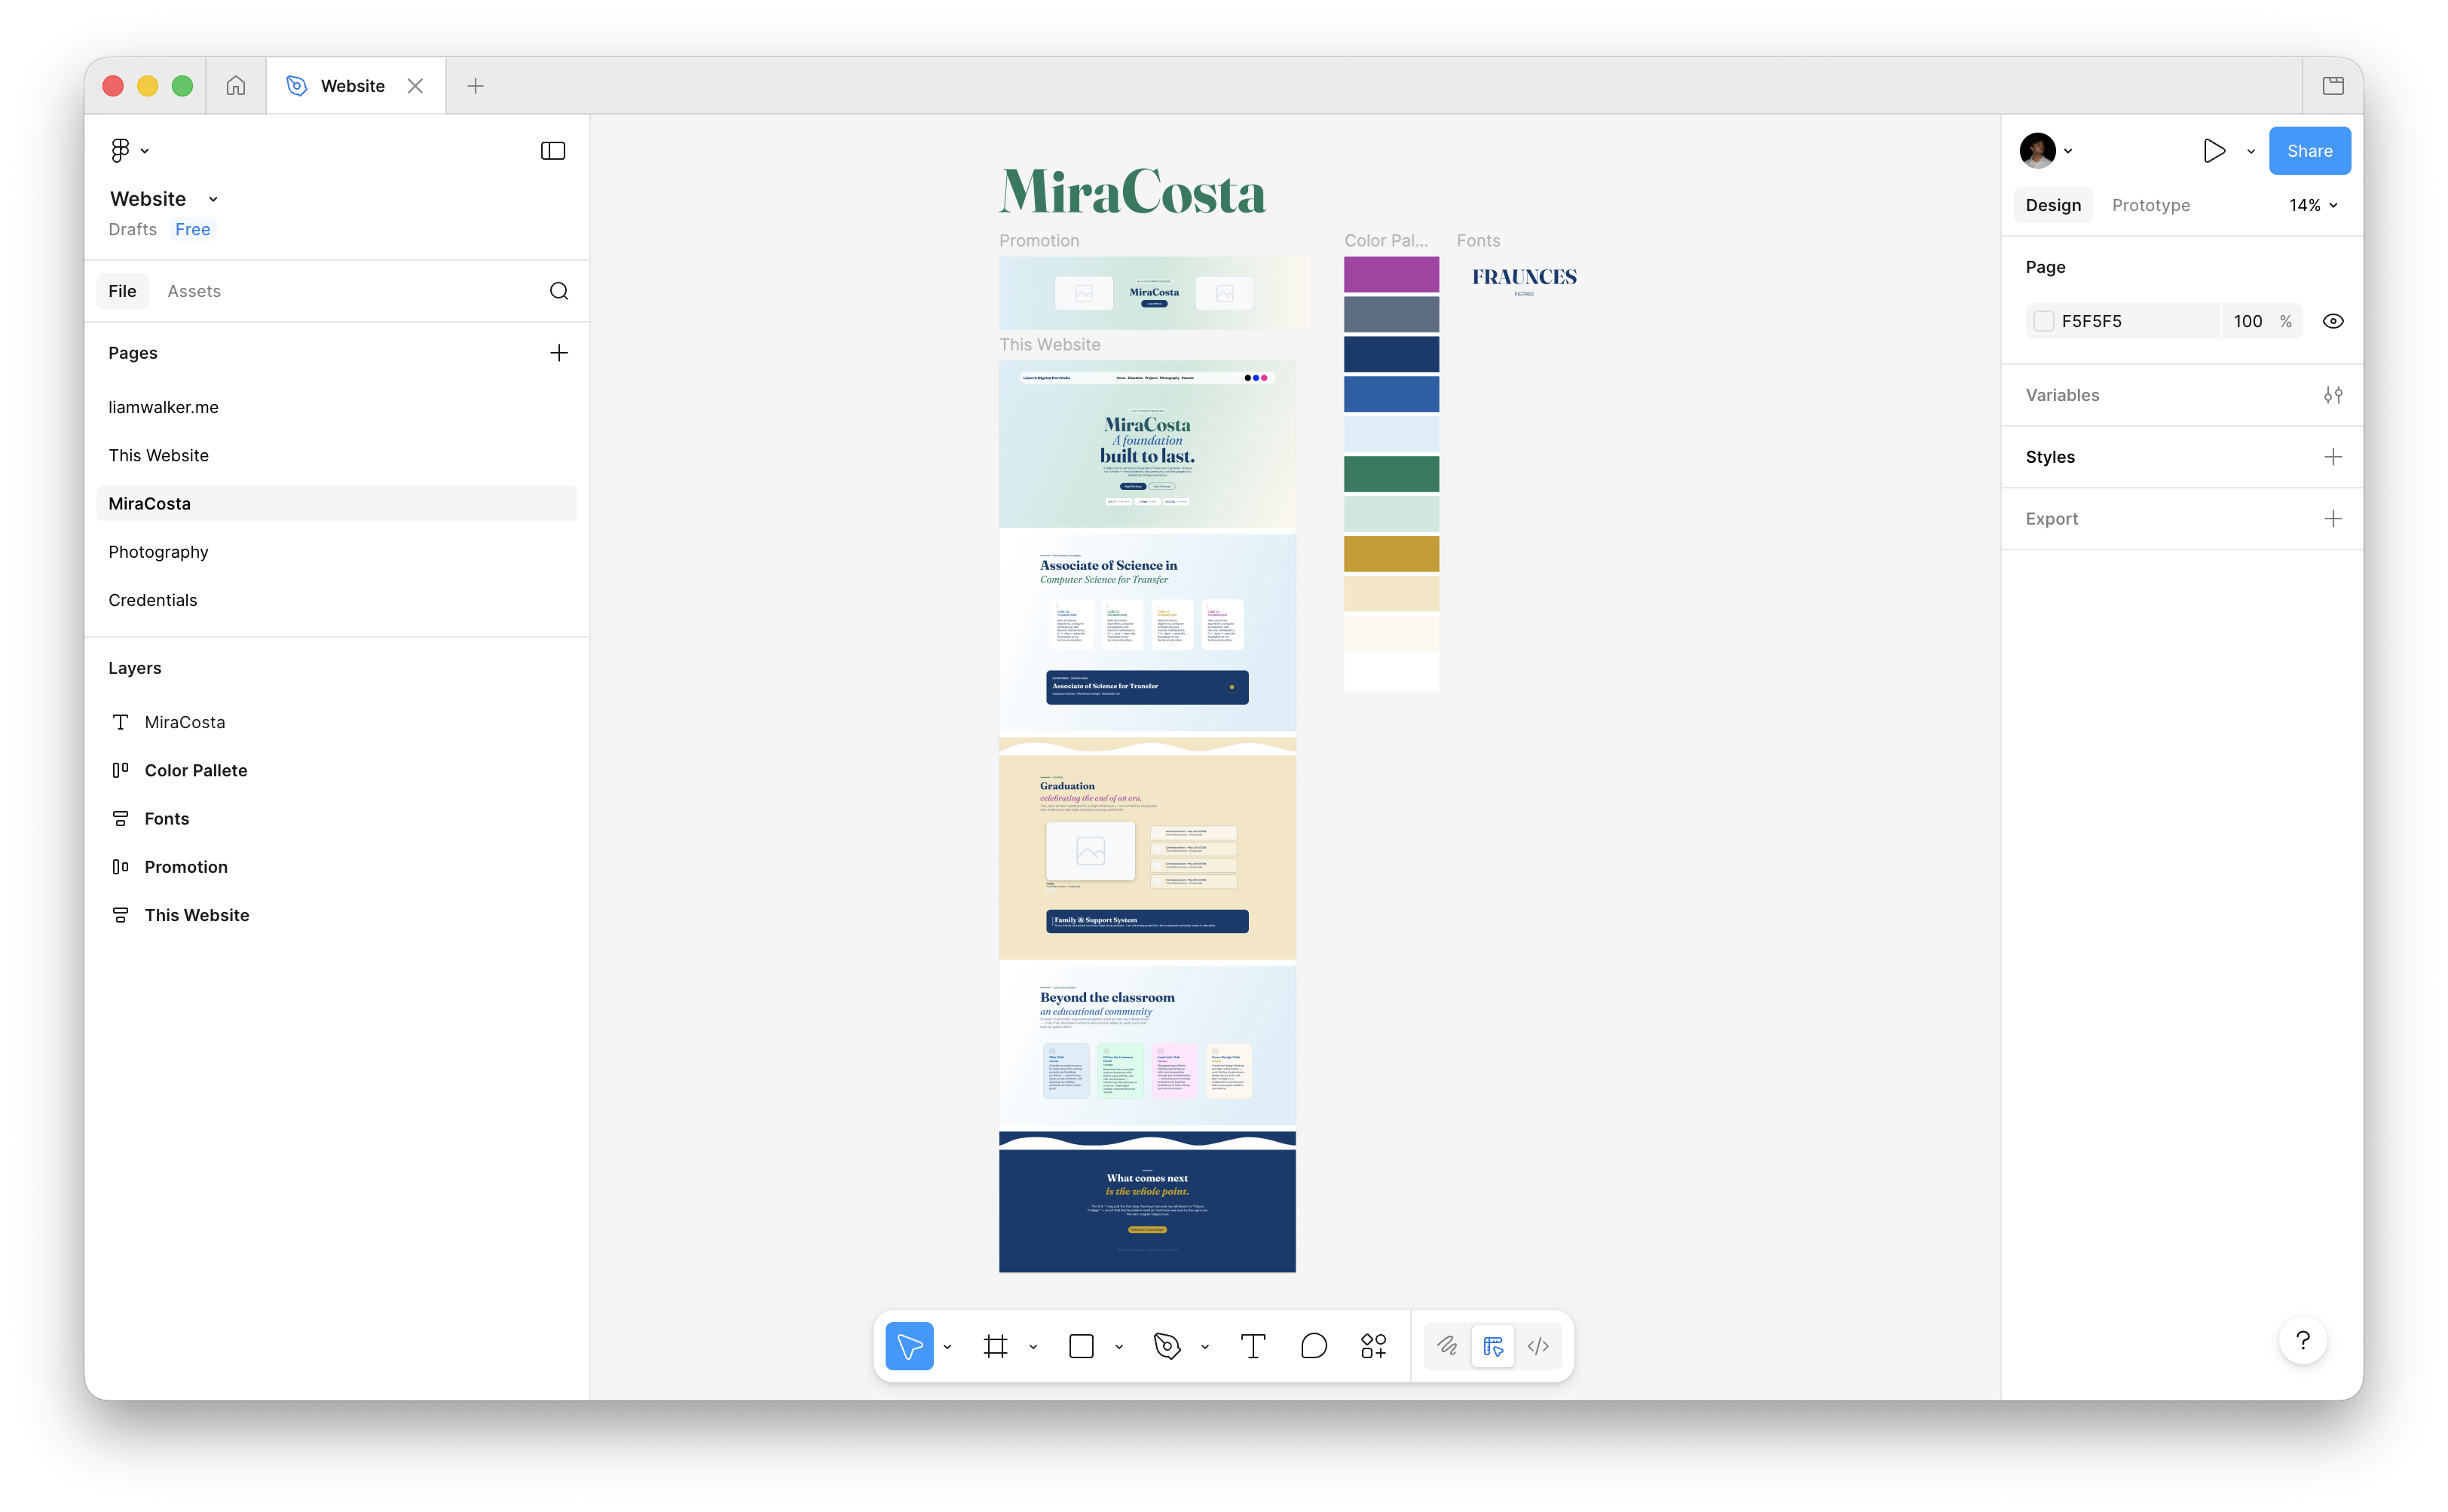This screenshot has width=2448, height=1512.
Task: Click the This Website layer icon
Action: 120,915
